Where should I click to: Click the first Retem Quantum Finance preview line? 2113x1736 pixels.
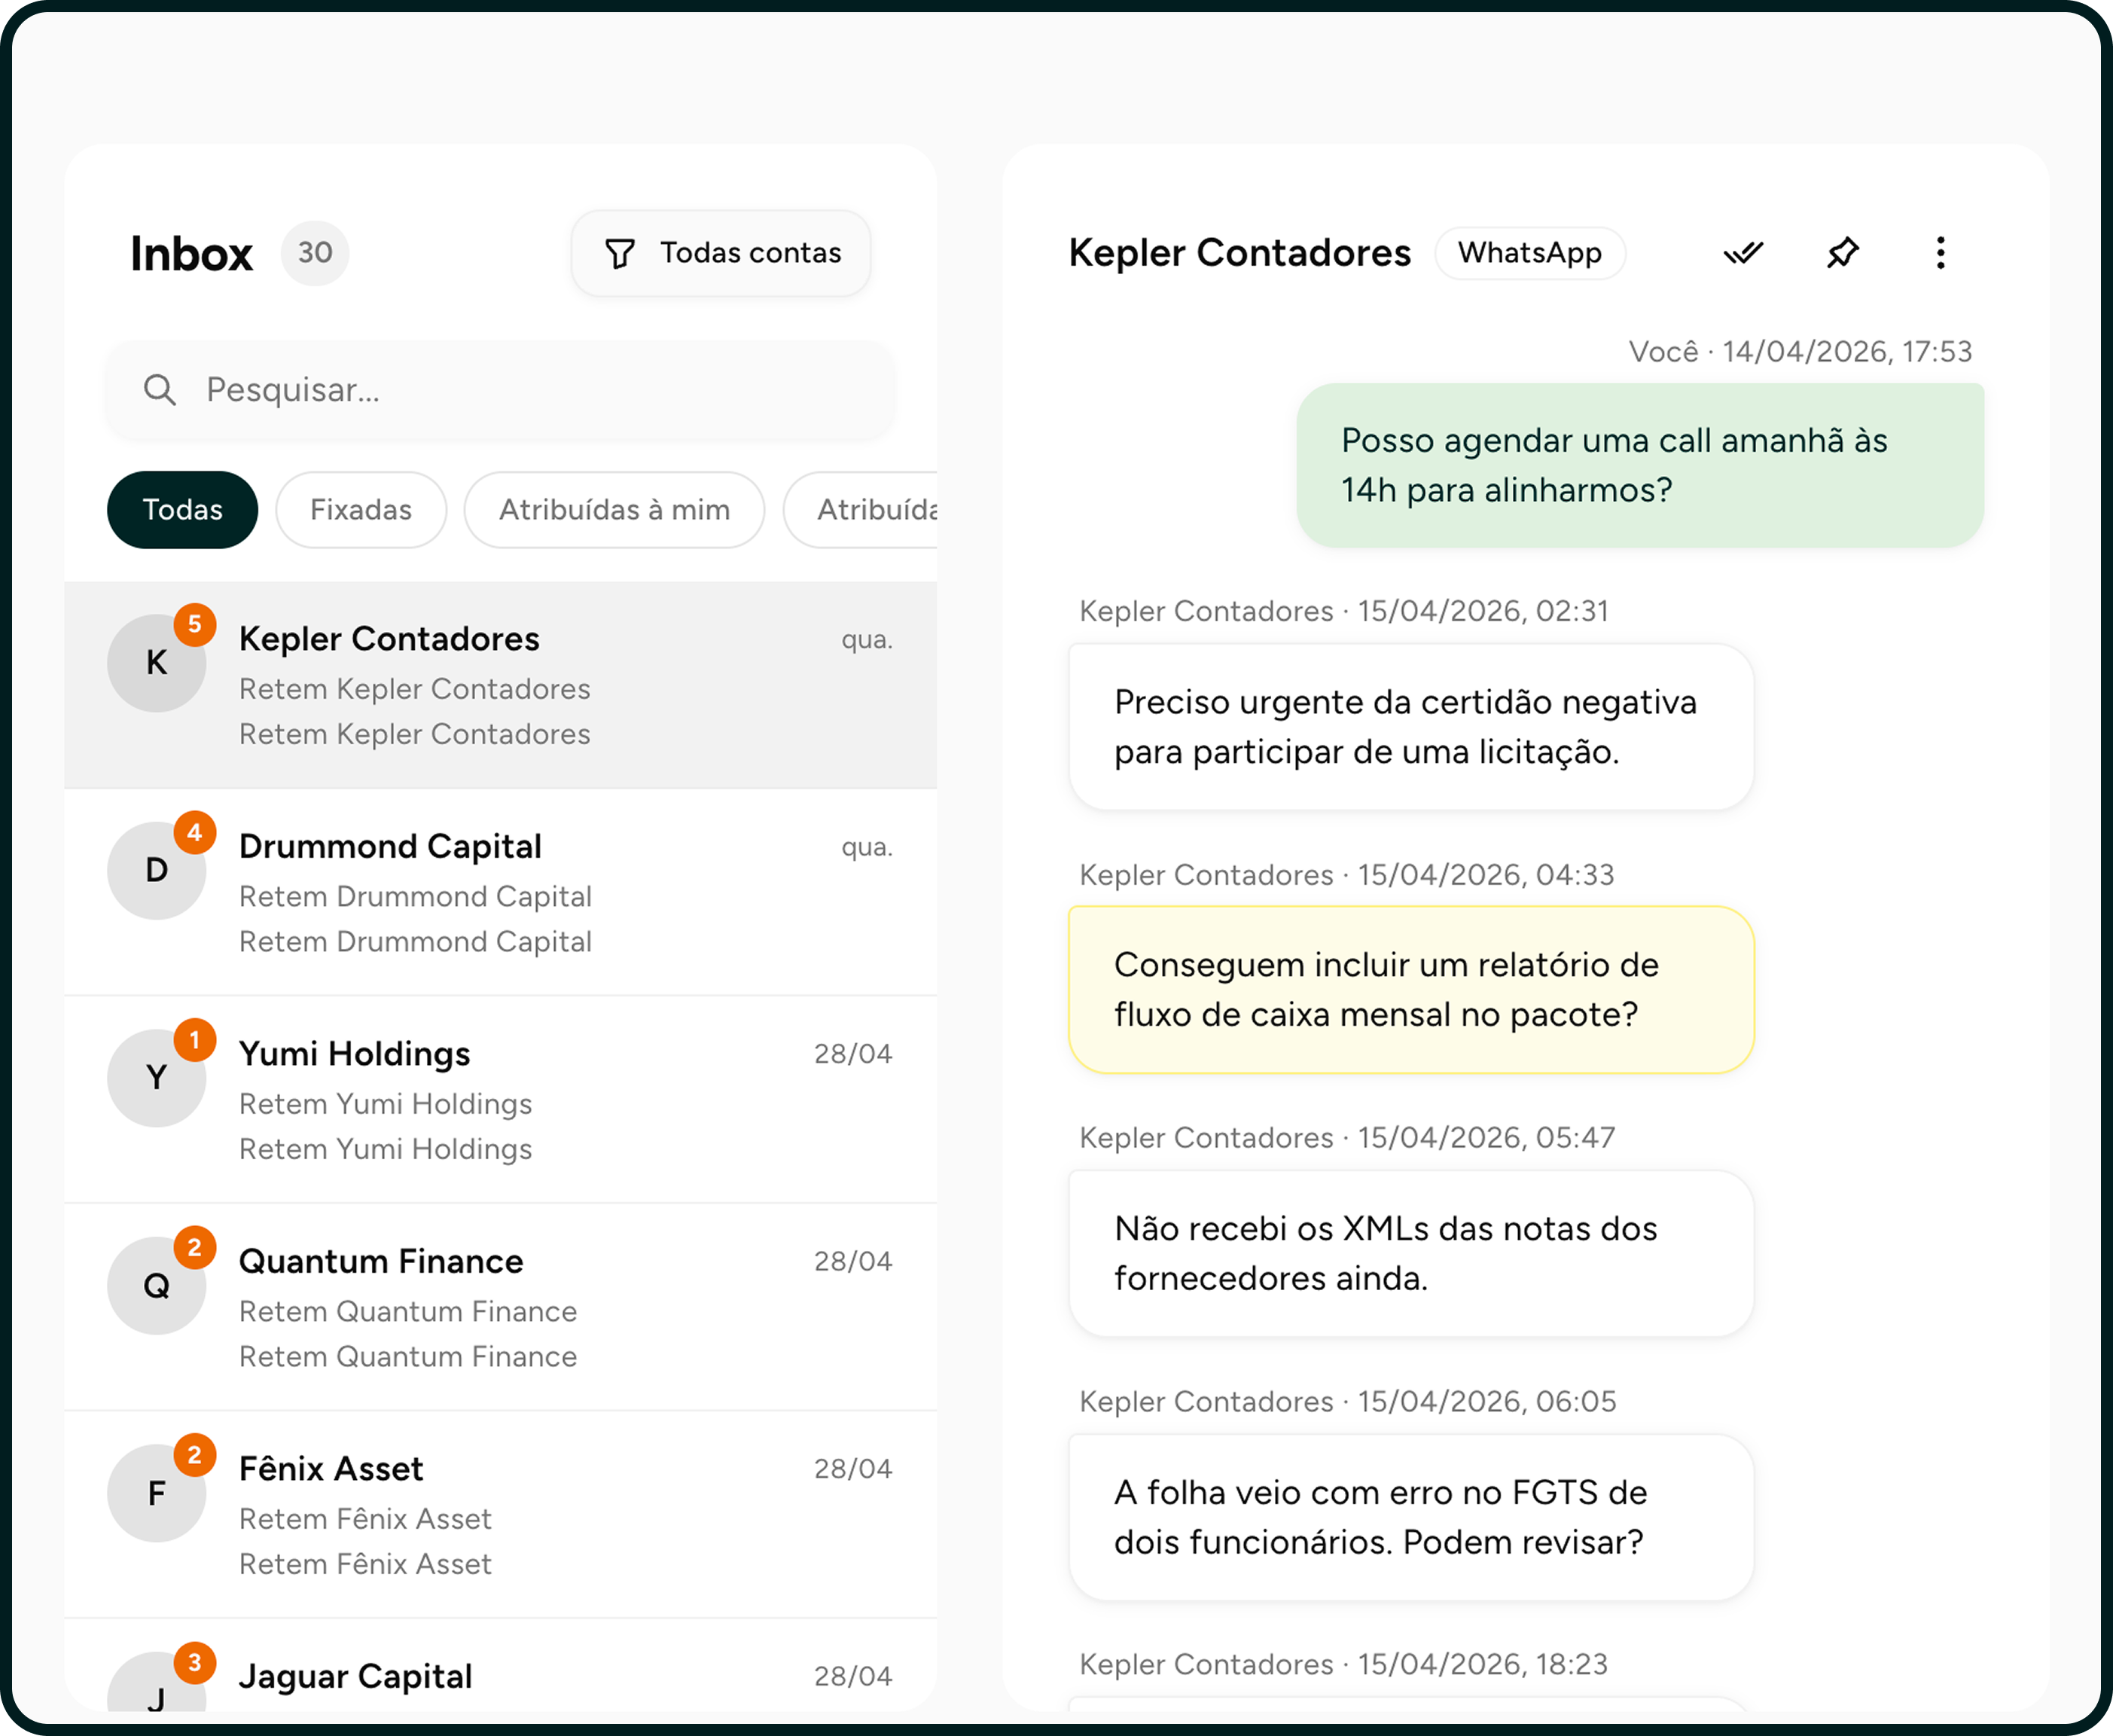(408, 1312)
